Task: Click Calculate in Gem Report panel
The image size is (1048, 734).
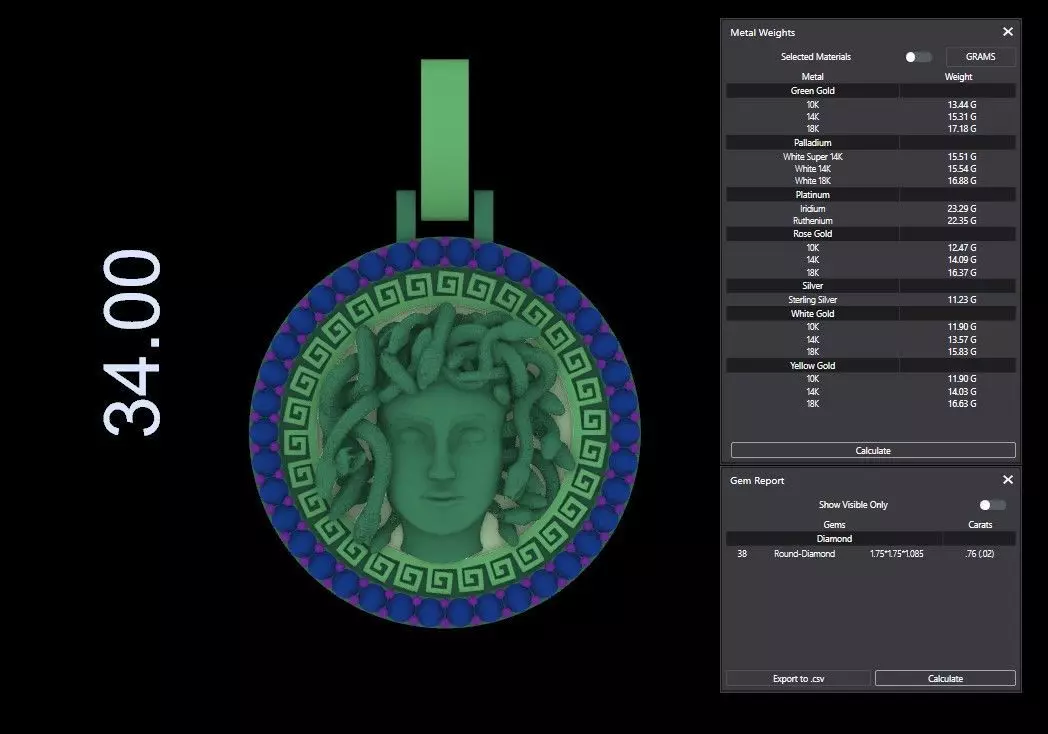Action: [x=945, y=679]
